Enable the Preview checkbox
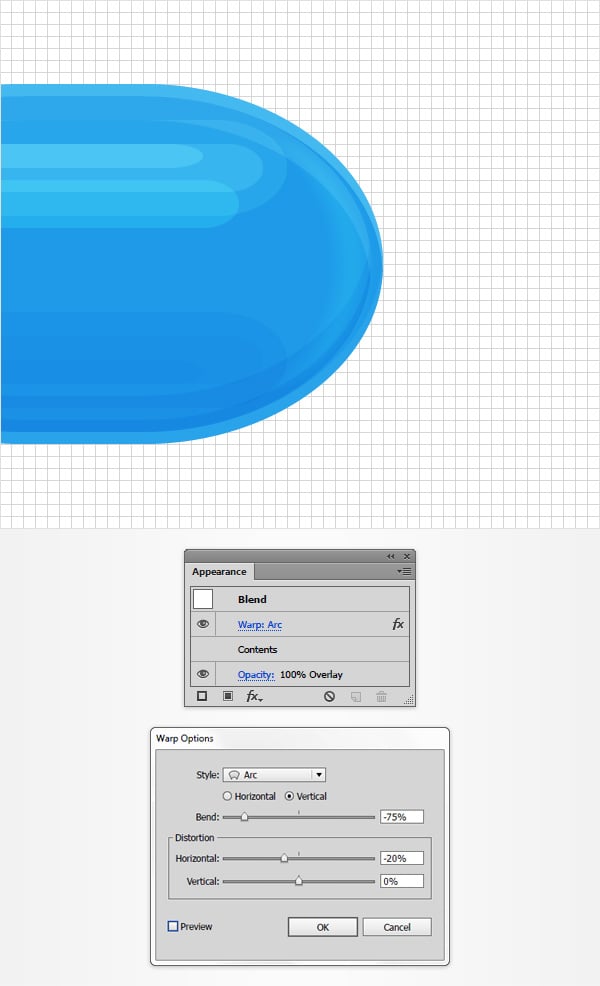 tap(173, 926)
